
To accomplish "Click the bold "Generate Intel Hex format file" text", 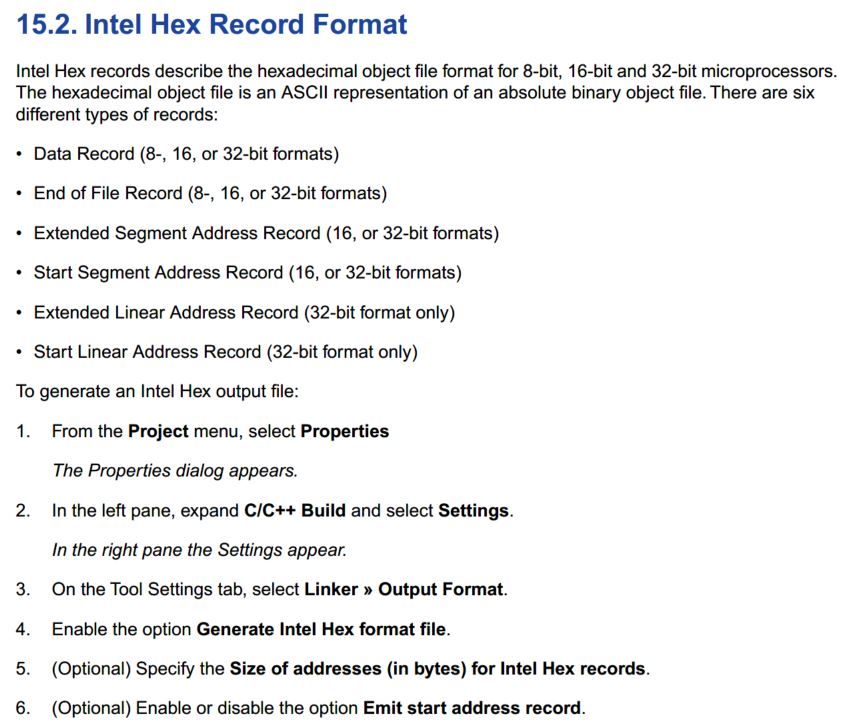I will pyautogui.click(x=321, y=629).
